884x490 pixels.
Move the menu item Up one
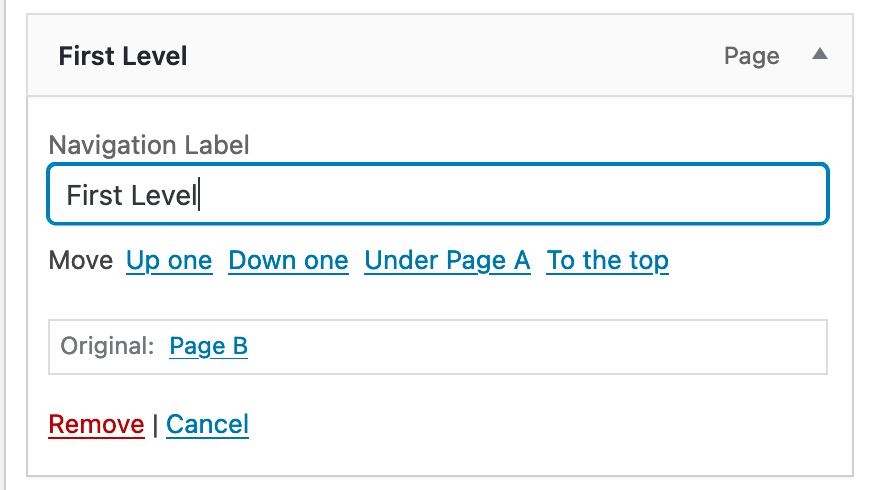pyautogui.click(x=169, y=261)
